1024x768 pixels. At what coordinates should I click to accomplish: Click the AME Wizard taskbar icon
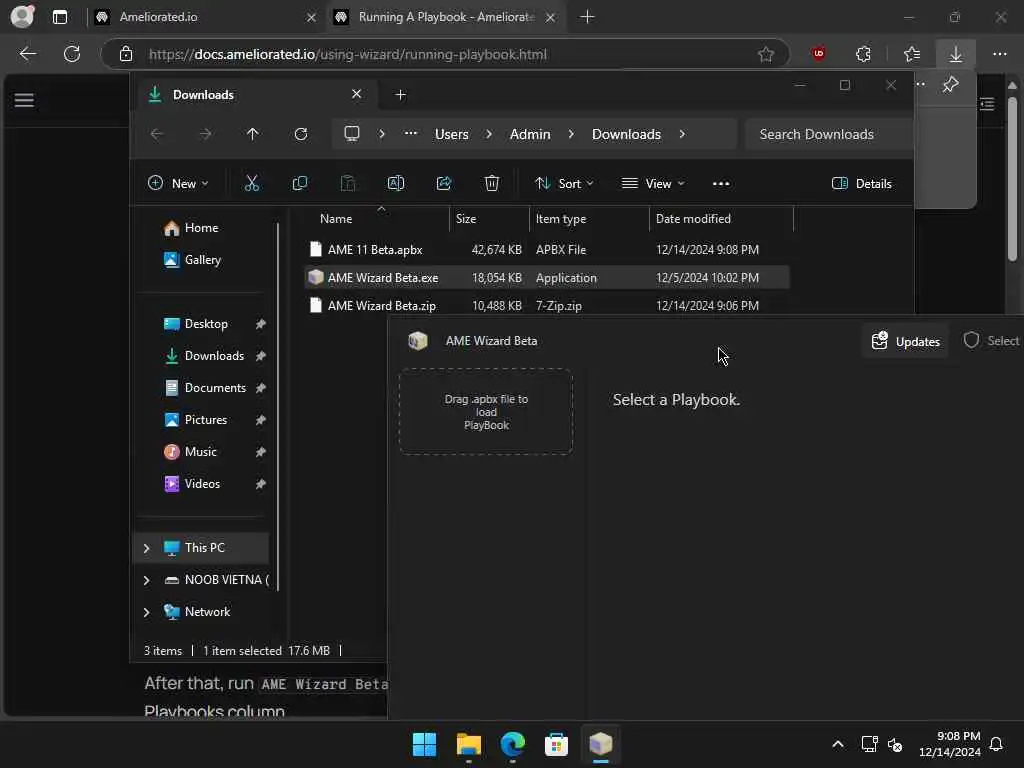click(x=600, y=744)
